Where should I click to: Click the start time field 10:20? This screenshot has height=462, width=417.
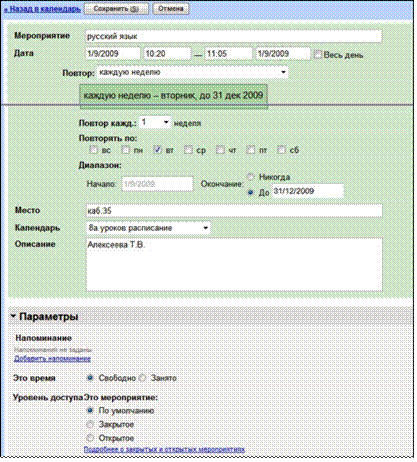pos(167,54)
